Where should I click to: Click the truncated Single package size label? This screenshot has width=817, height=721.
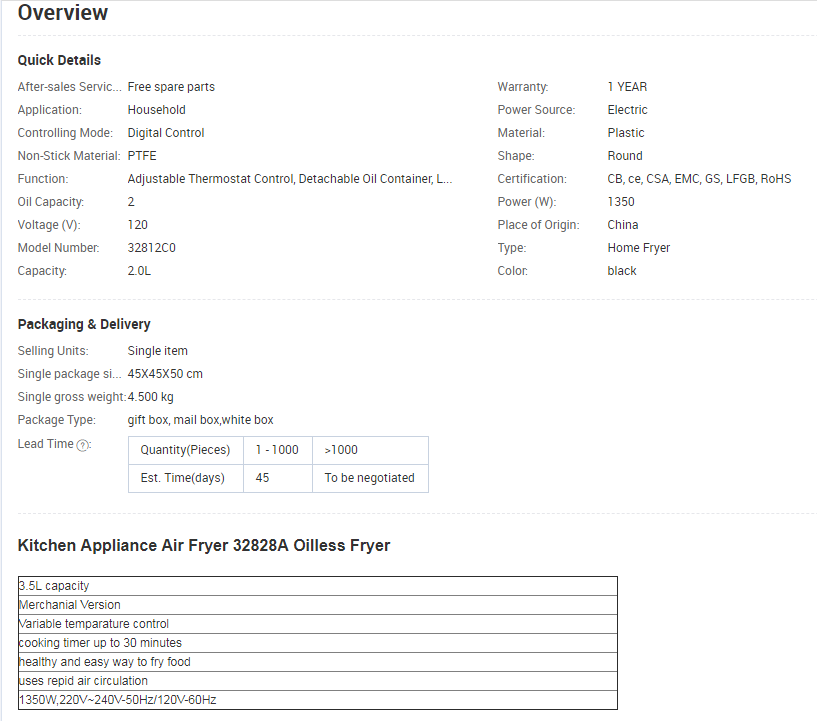69,374
